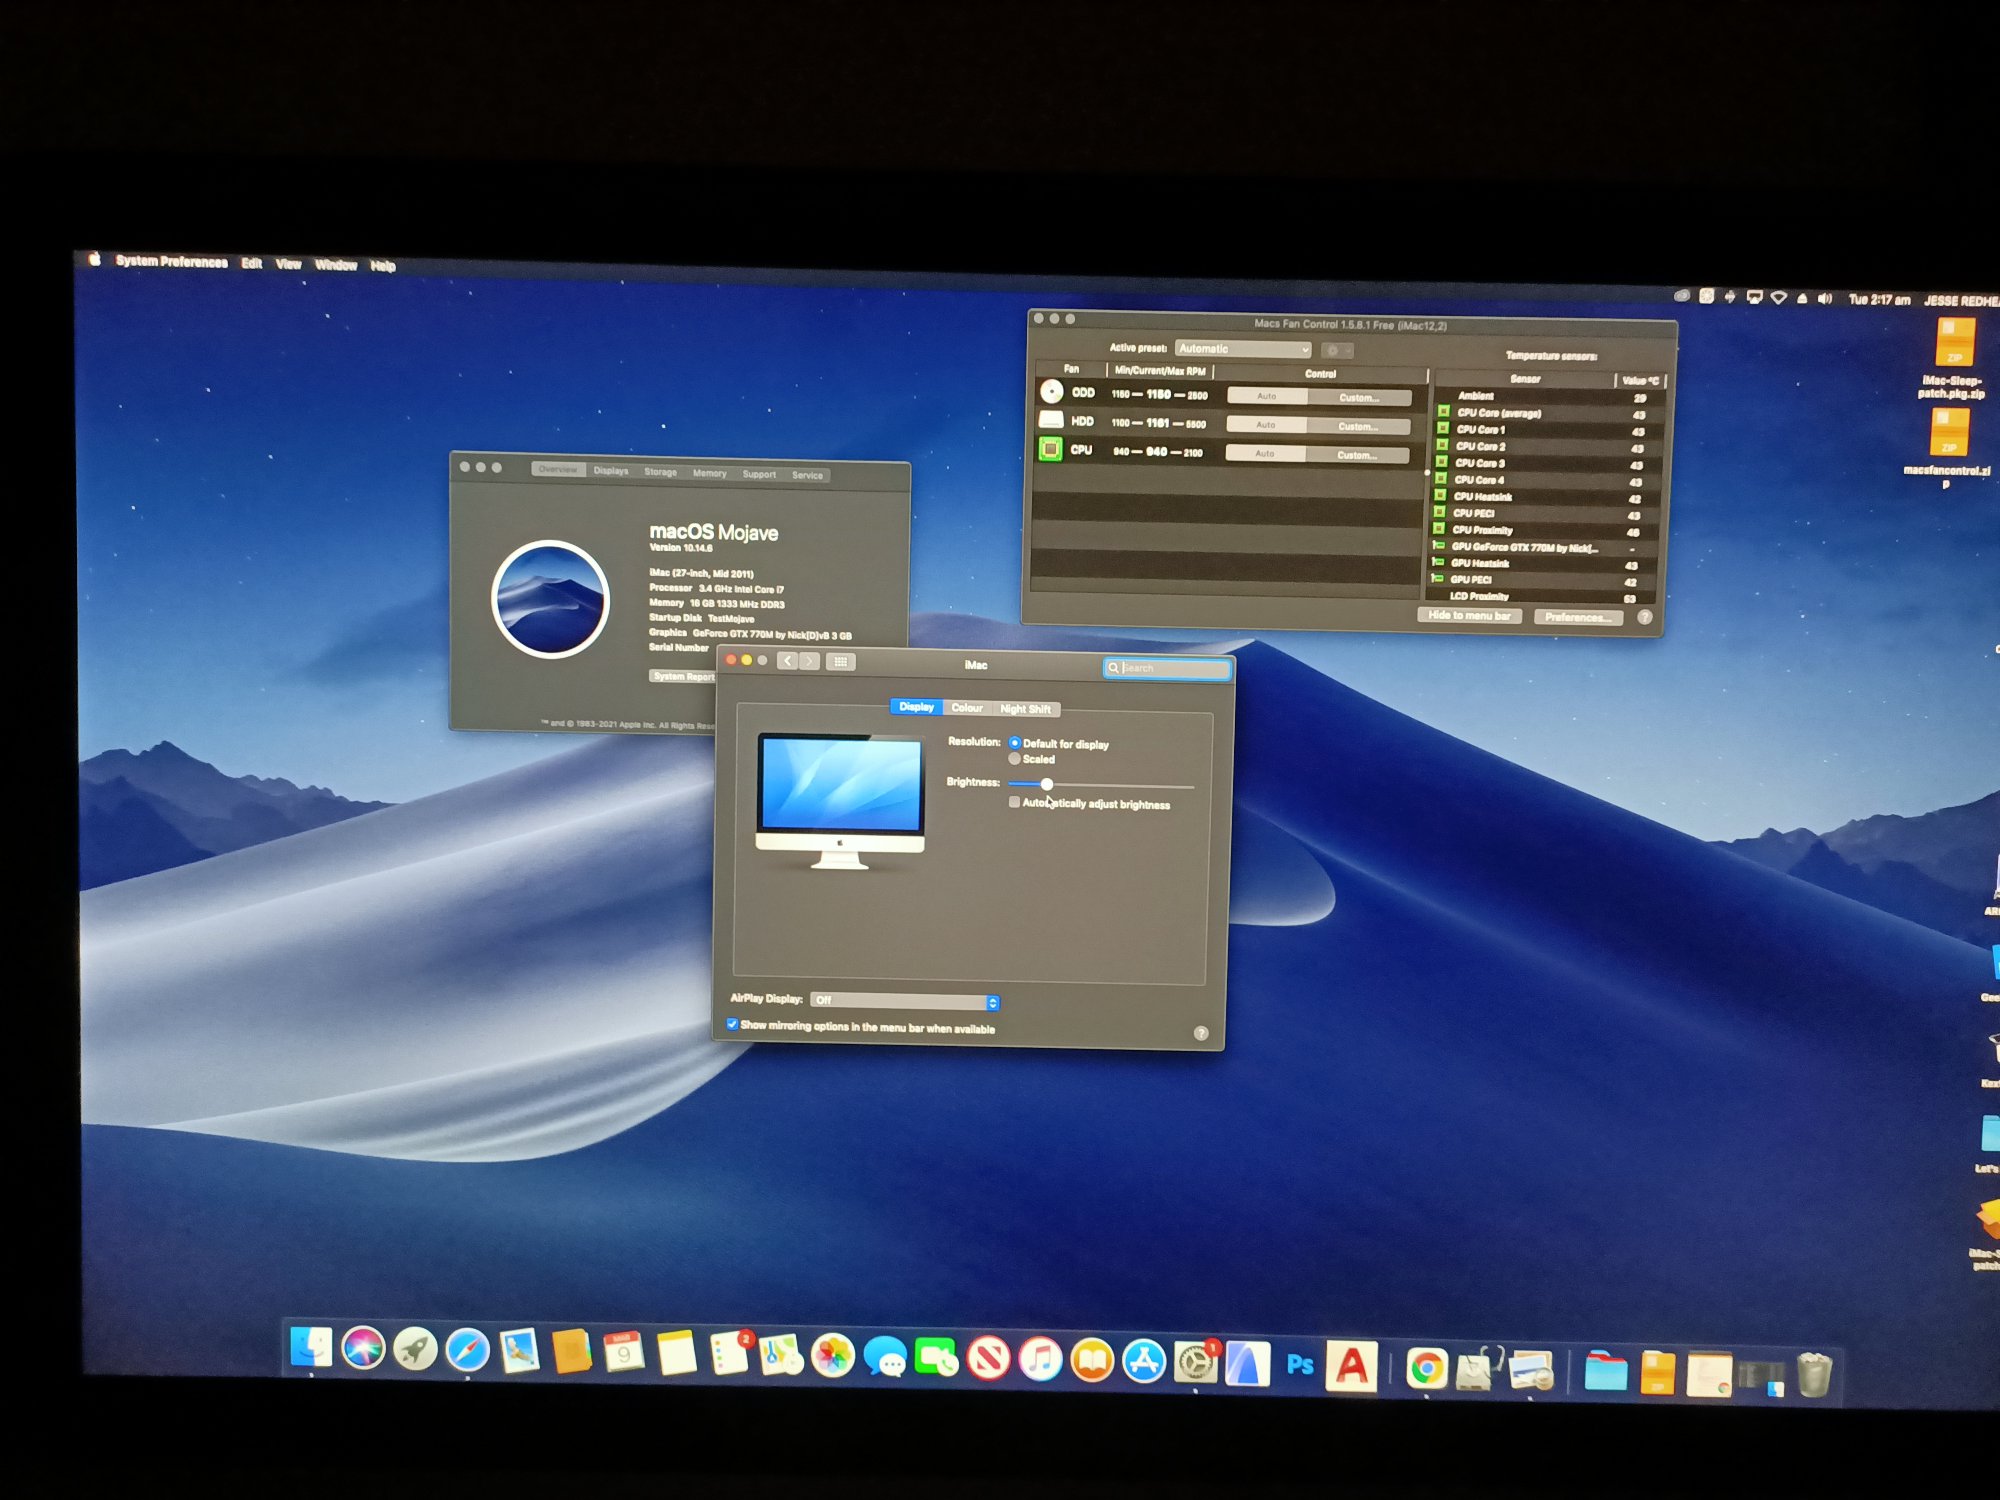
Task: Click Custom button for CPU fan
Action: pyautogui.click(x=1357, y=456)
